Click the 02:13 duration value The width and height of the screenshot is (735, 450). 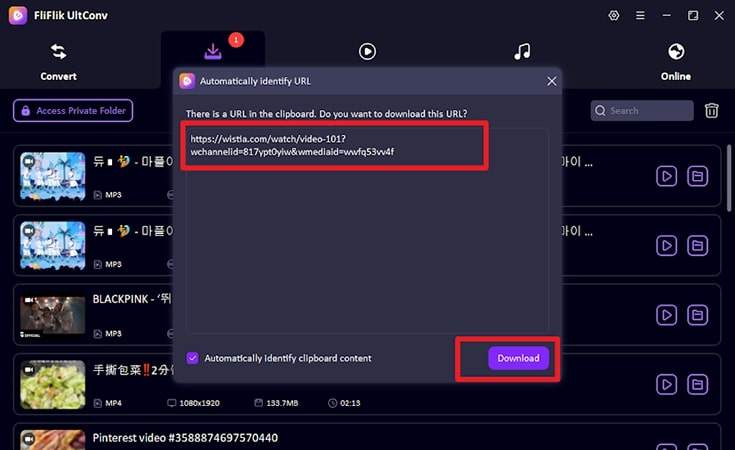click(350, 403)
